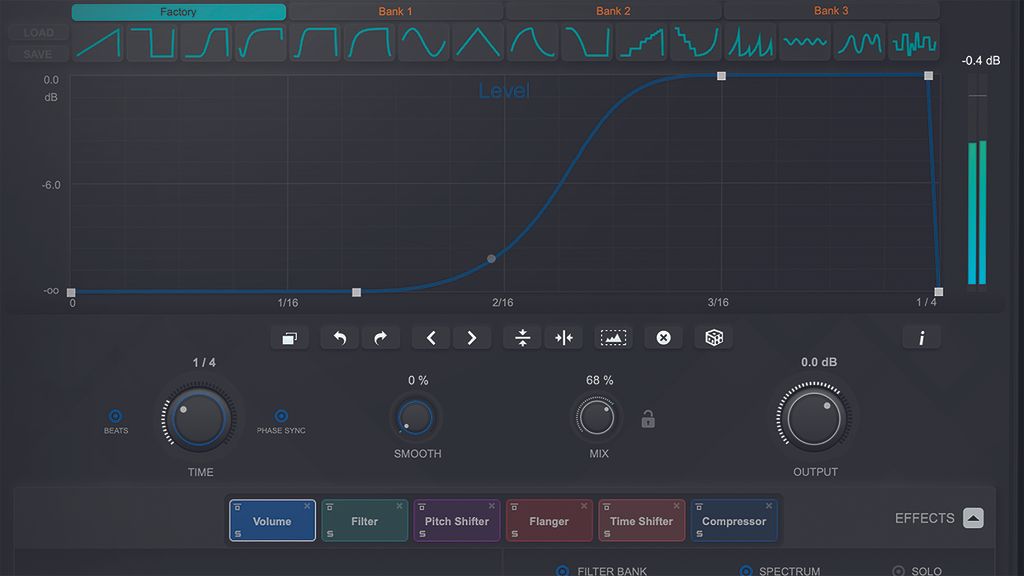Viewport: 1024px width, 576px height.
Task: Undo the last curve edit
Action: pyautogui.click(x=339, y=337)
